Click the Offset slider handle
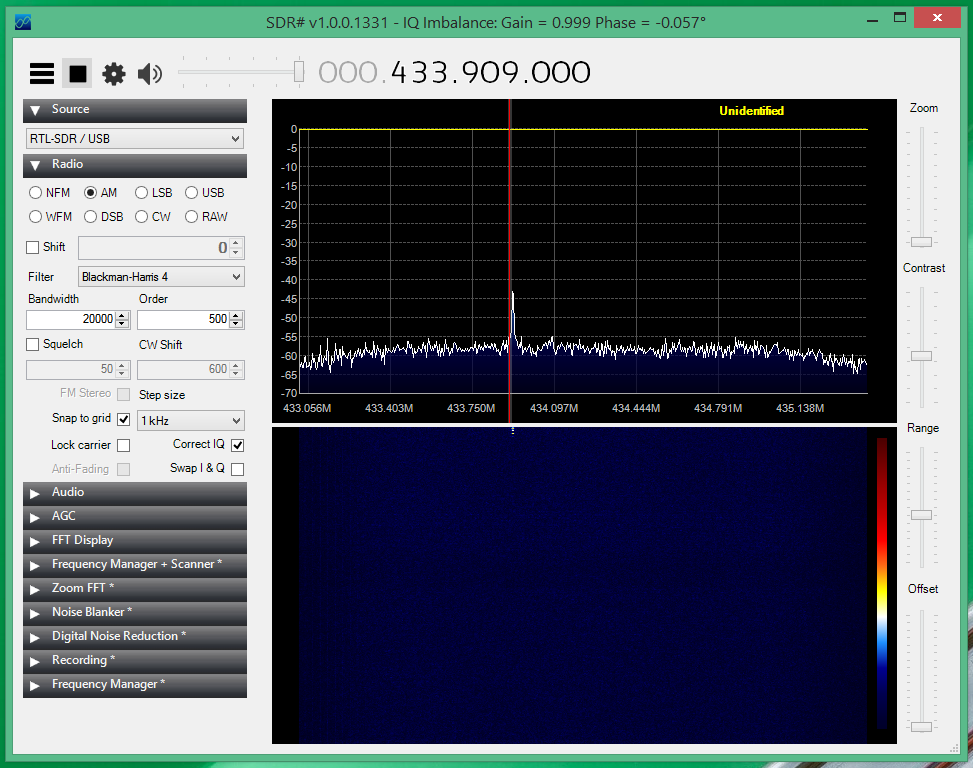The height and width of the screenshot is (768, 973). tap(921, 727)
